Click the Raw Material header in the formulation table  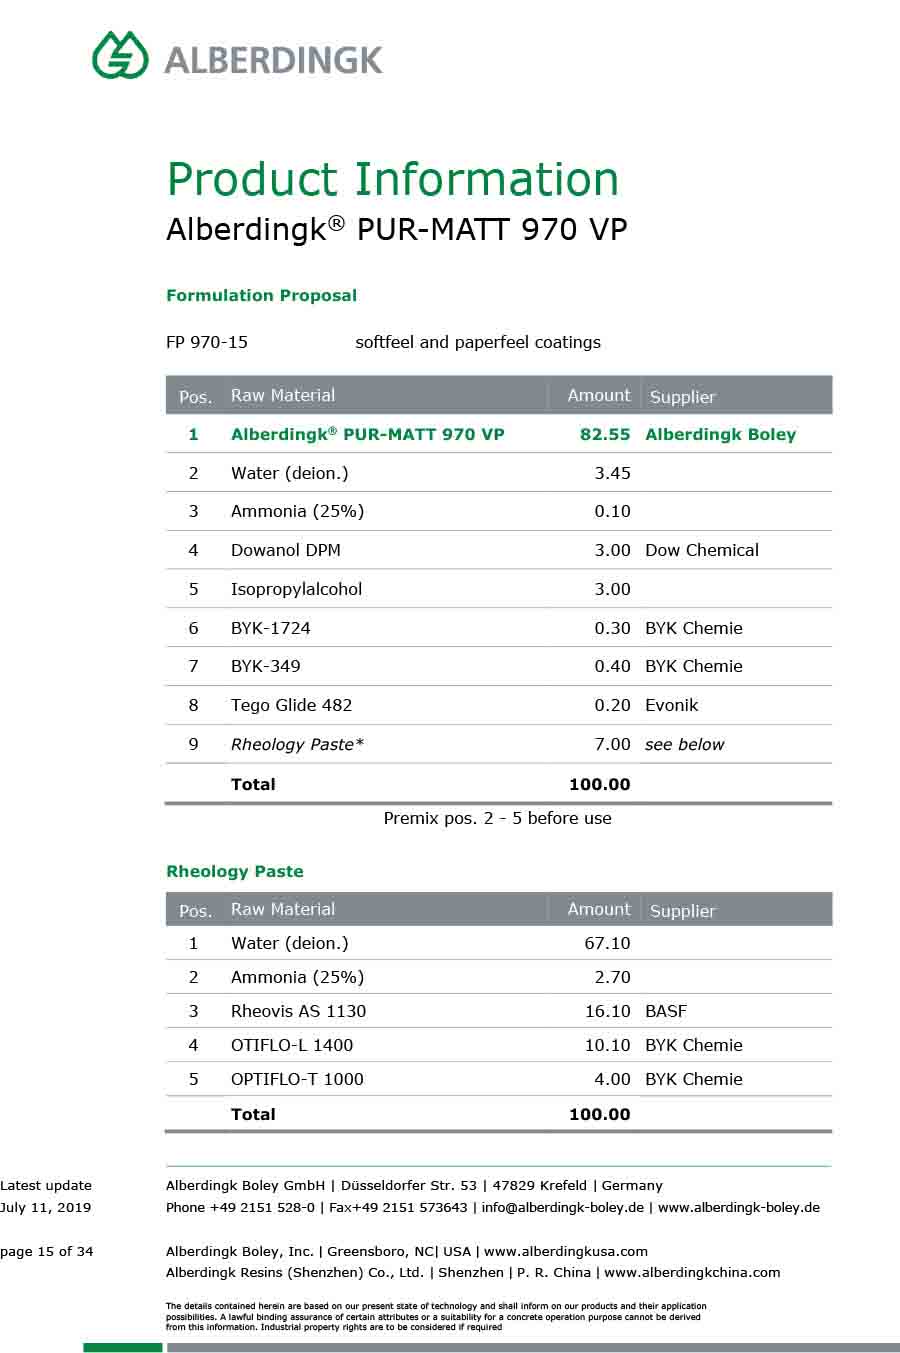point(283,395)
